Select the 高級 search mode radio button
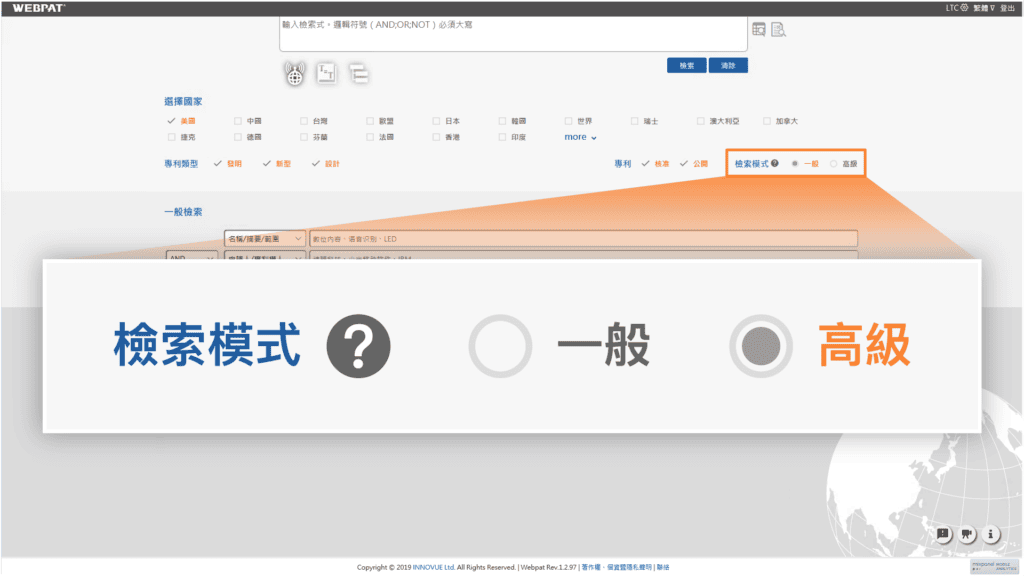Screen dimensions: 1024x576 coord(835,163)
